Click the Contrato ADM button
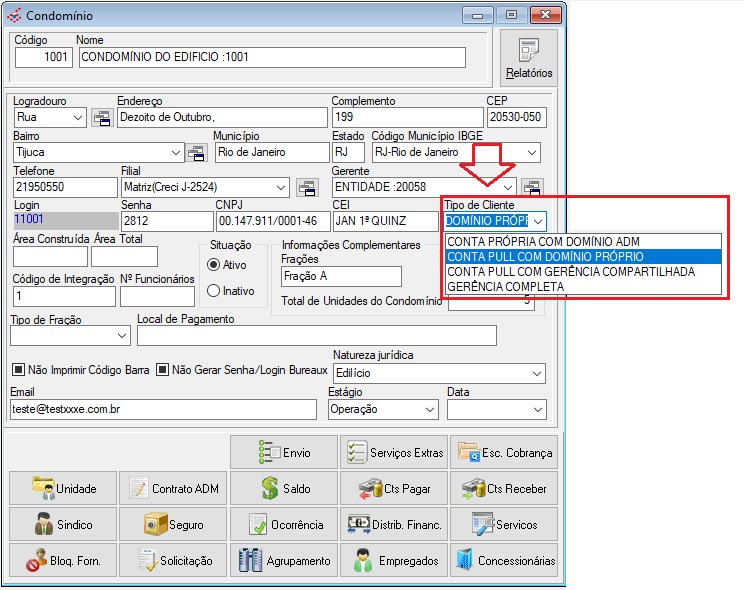The image size is (744, 590). pos(174,489)
